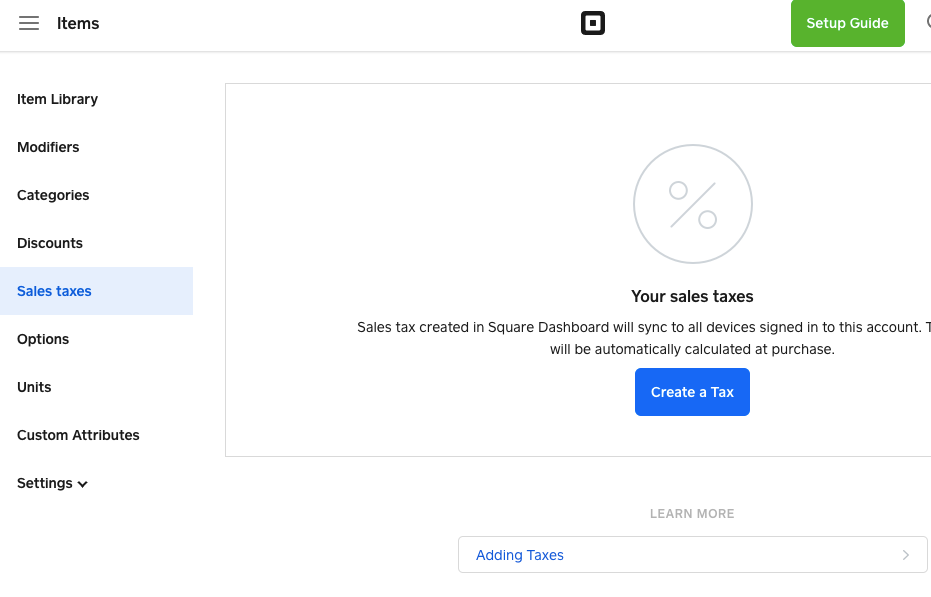Open Options in the sidebar
Screen dimensions: 931x597
(x=43, y=339)
